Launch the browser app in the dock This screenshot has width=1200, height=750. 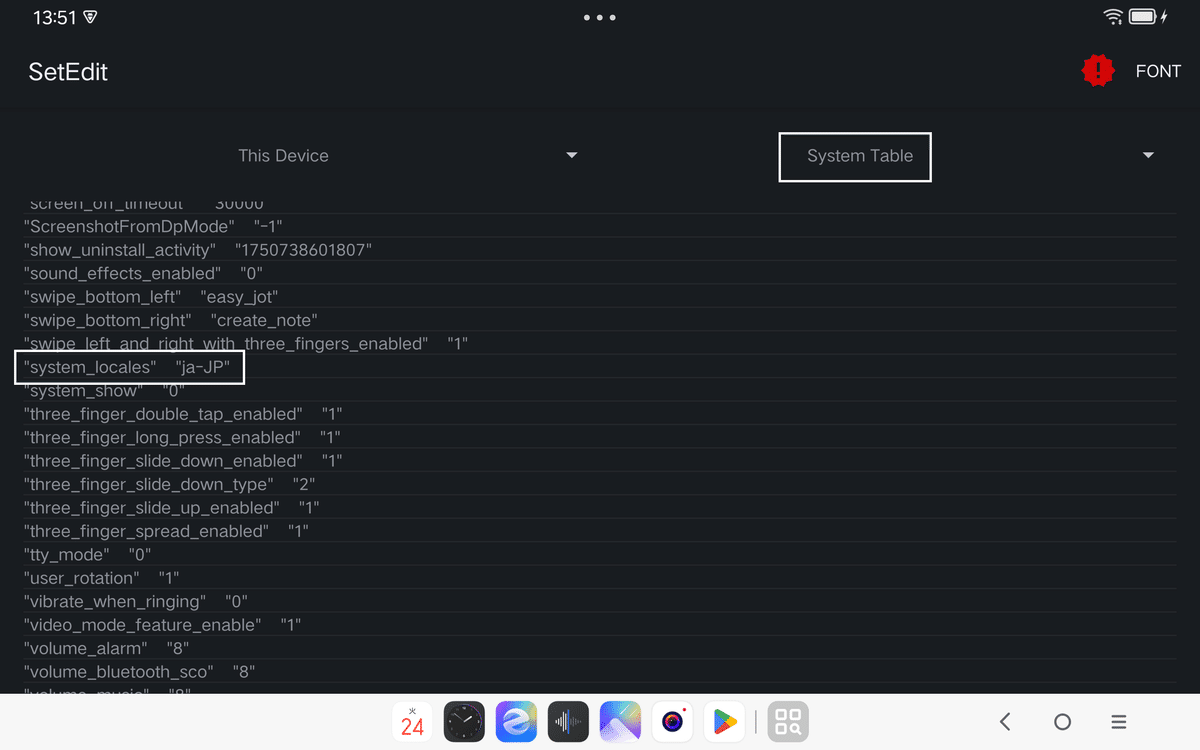pyautogui.click(x=516, y=721)
